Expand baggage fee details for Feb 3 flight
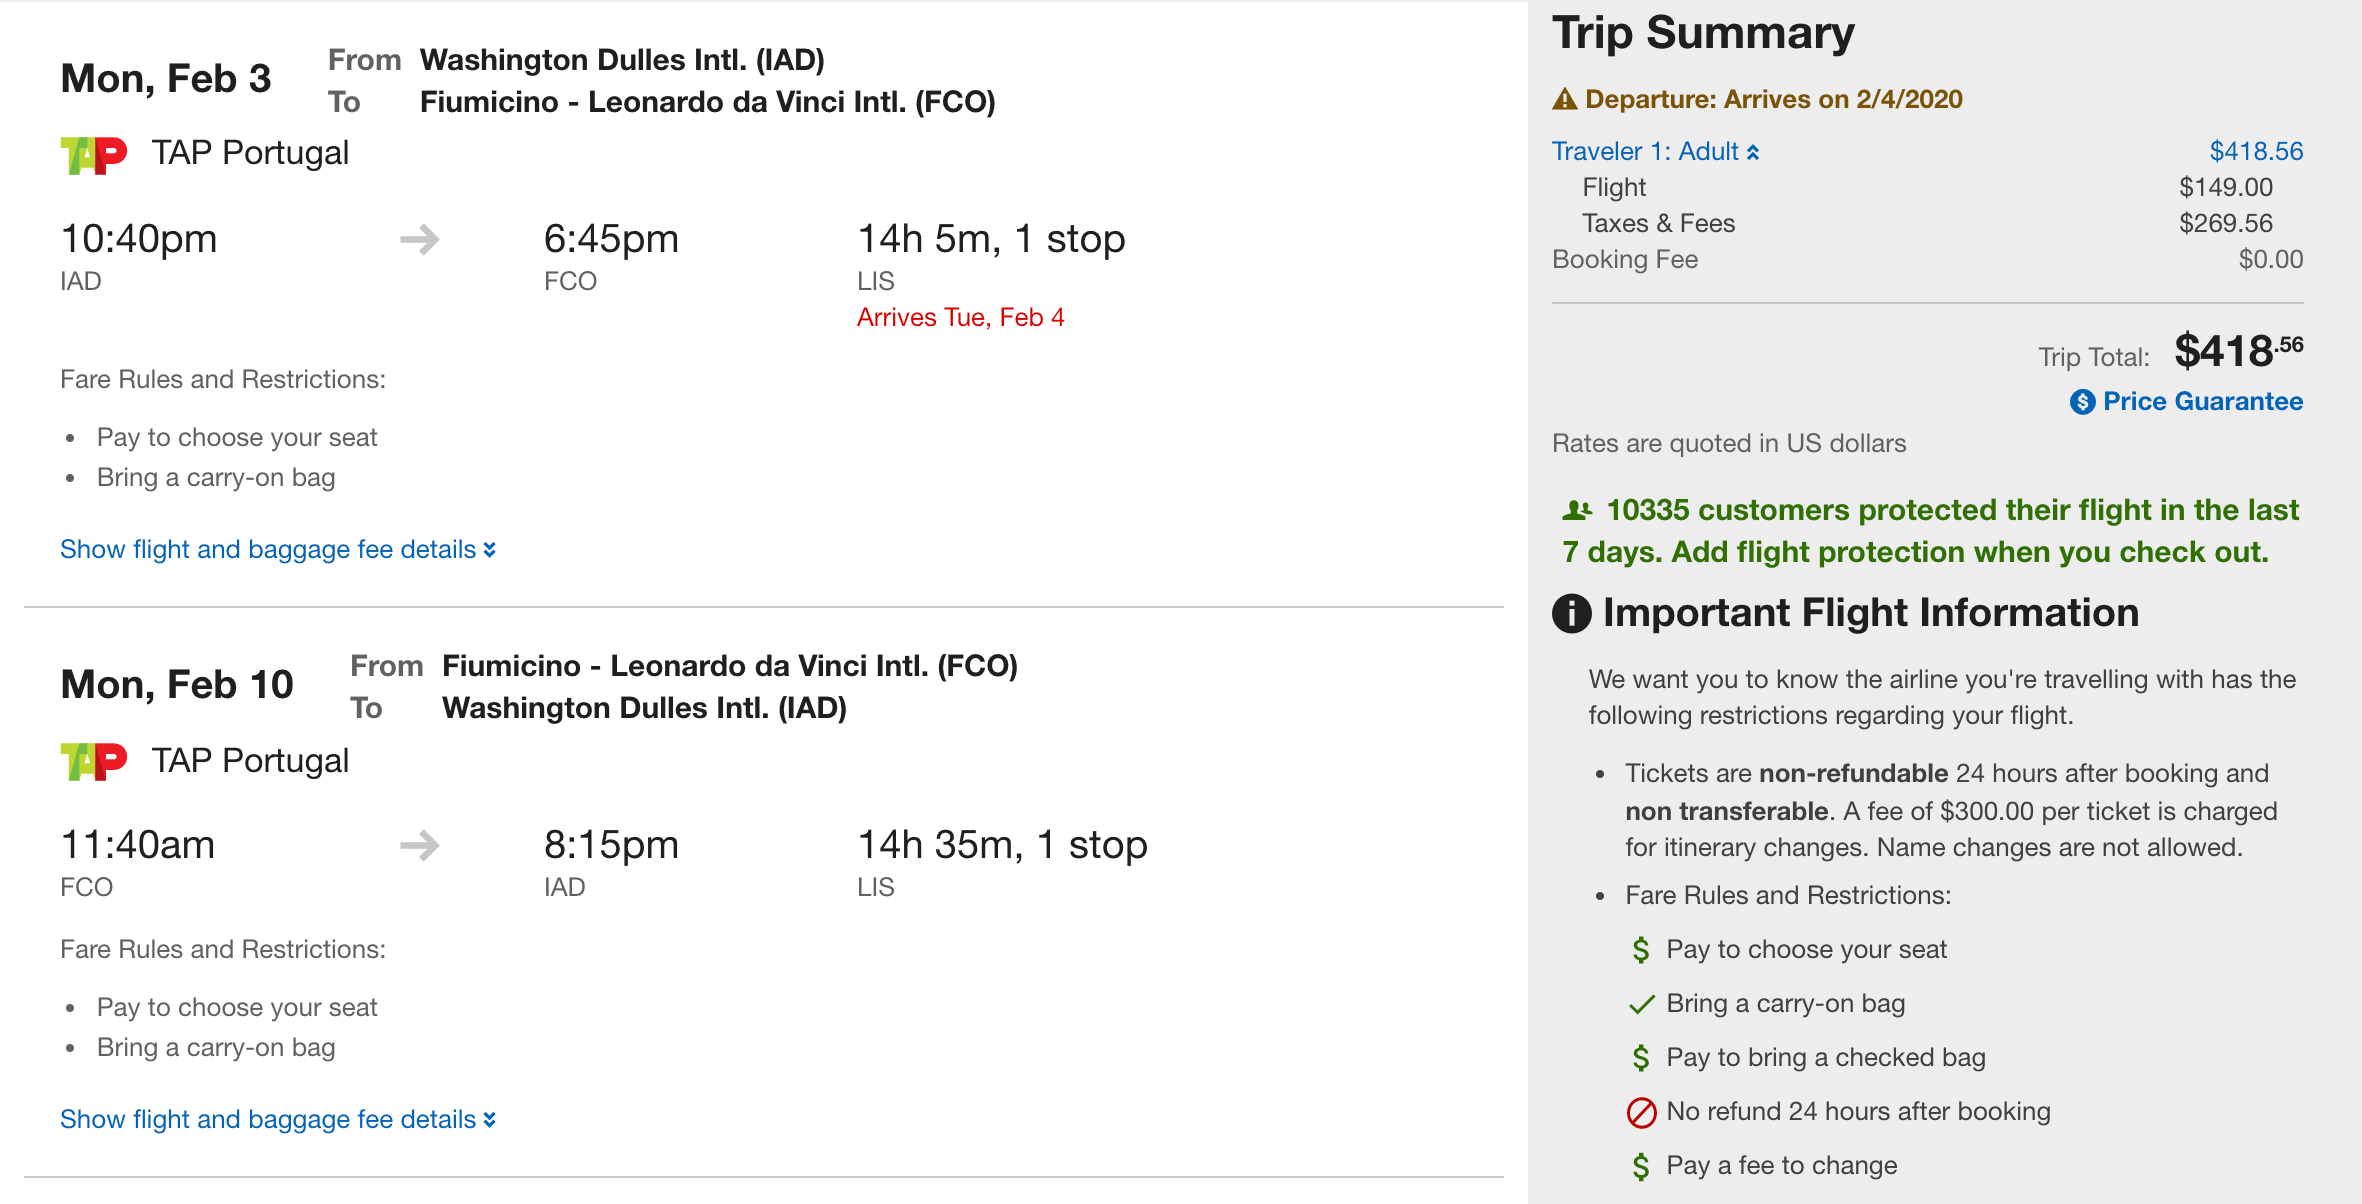This screenshot has width=2362, height=1204. pyautogui.click(x=277, y=550)
